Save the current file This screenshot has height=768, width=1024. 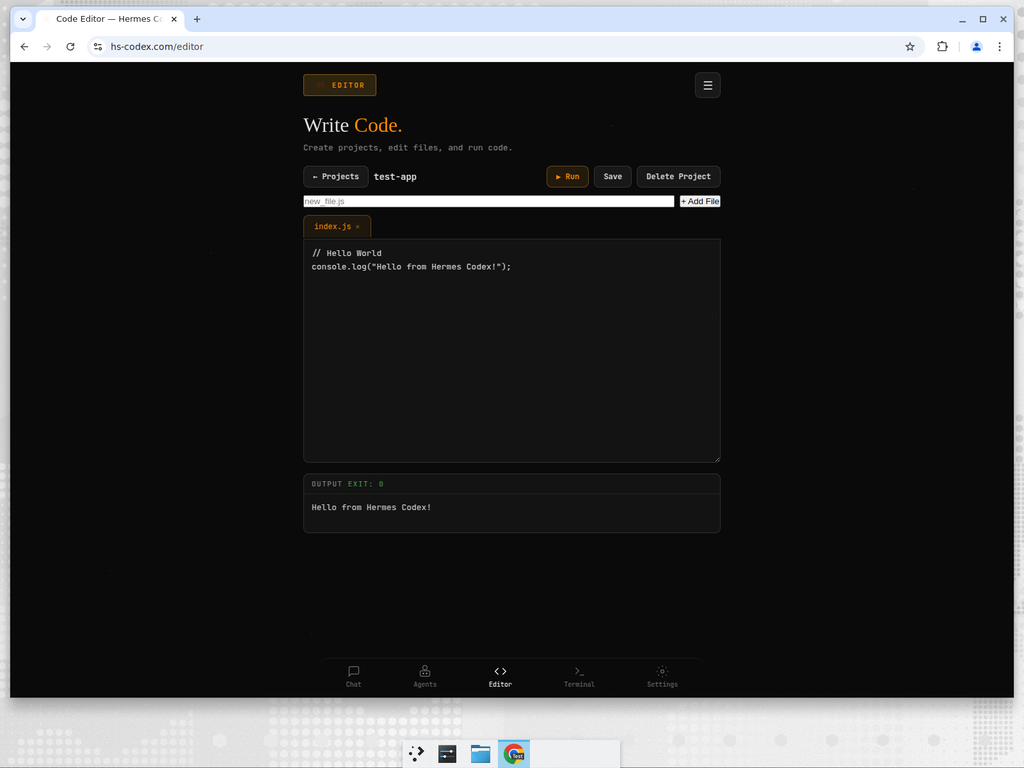pyautogui.click(x=613, y=176)
